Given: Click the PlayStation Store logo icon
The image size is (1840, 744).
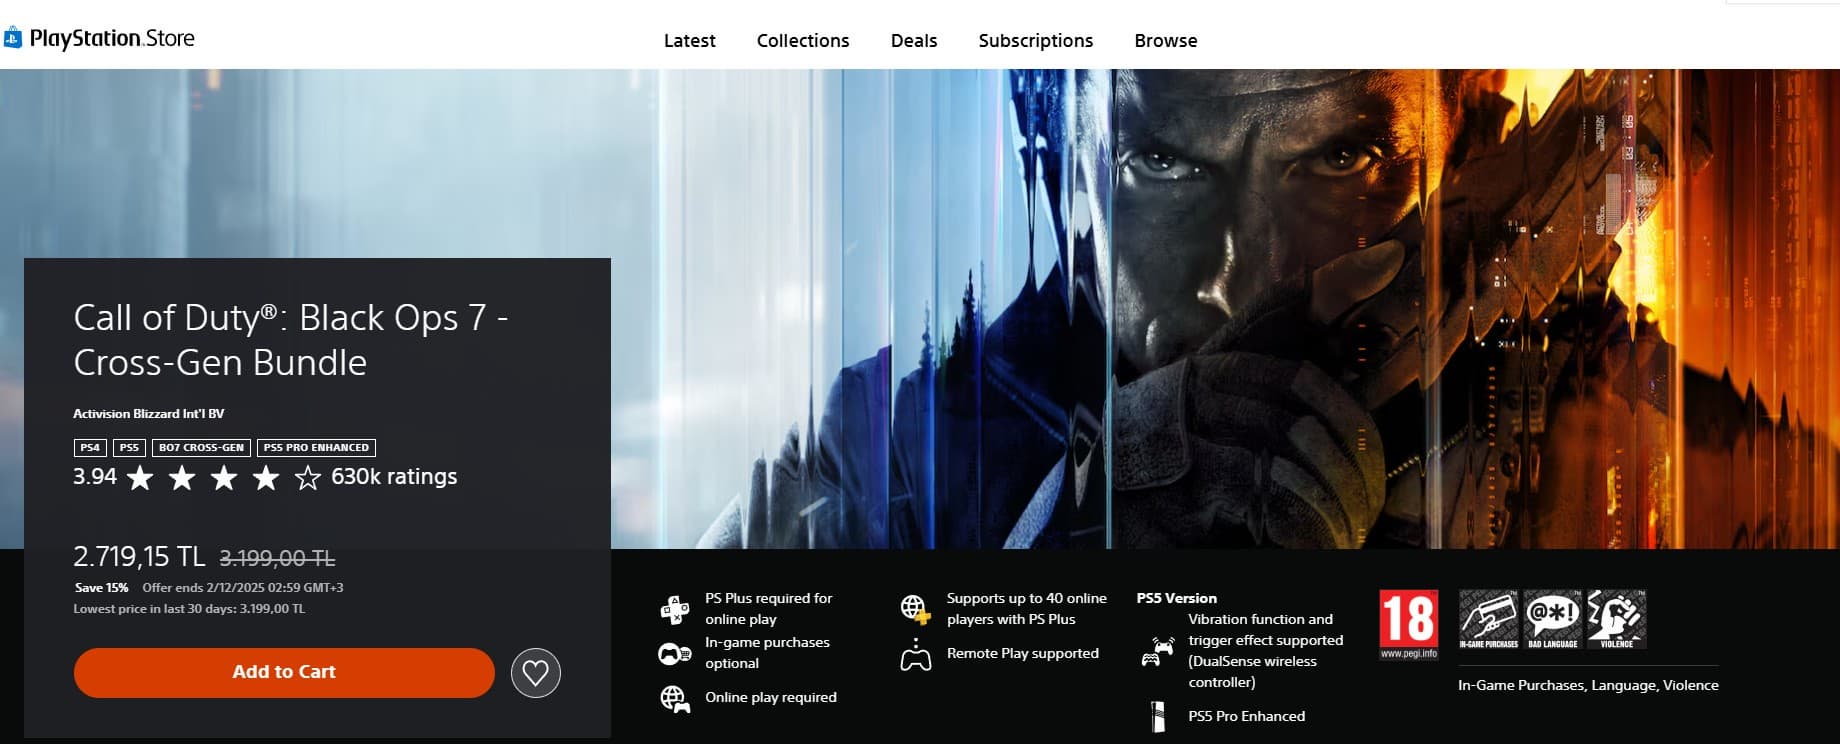Looking at the screenshot, I should (x=13, y=39).
